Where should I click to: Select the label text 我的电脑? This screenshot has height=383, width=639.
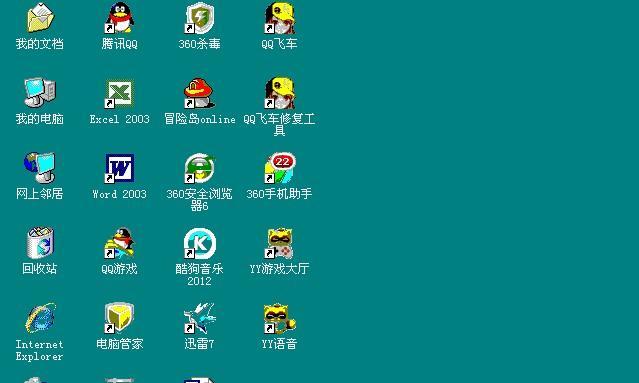coord(40,119)
